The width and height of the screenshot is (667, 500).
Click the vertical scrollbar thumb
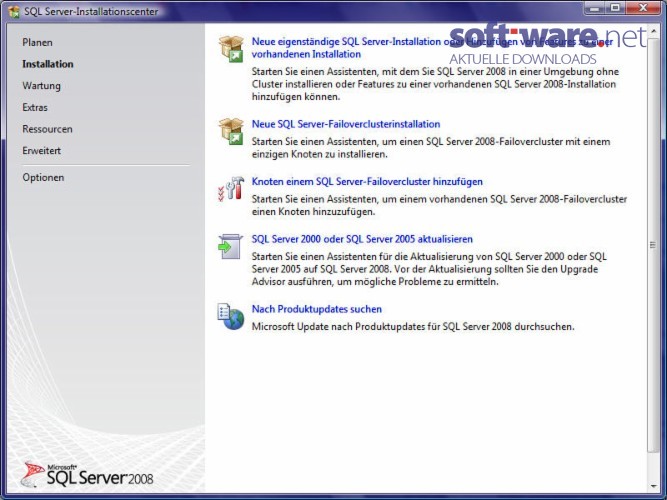653,245
